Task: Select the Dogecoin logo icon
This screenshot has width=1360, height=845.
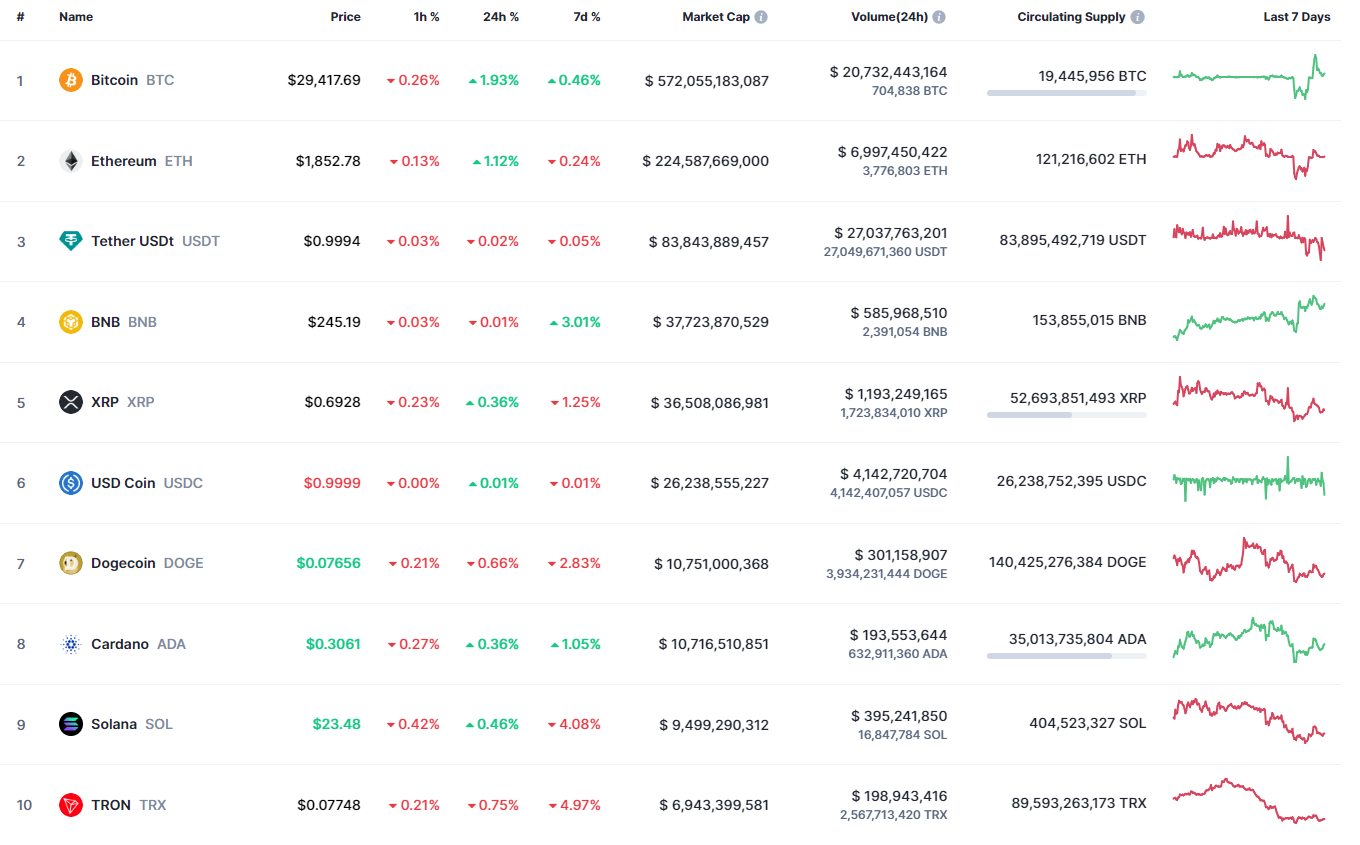Action: pos(70,563)
